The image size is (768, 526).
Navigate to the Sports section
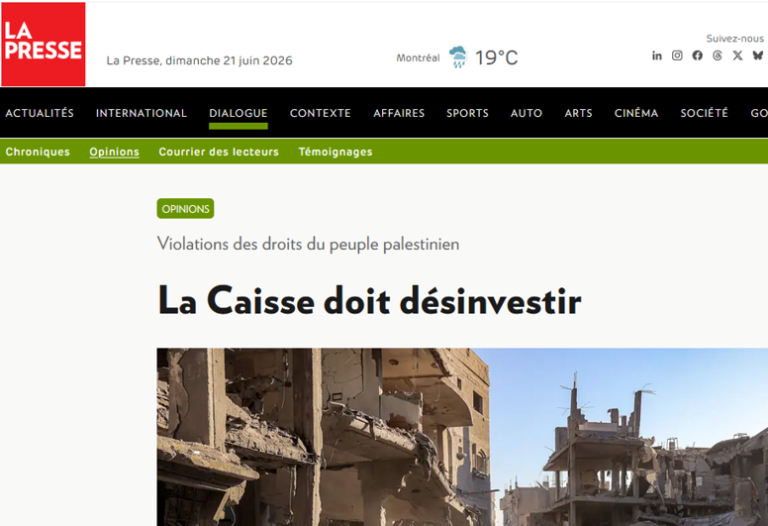point(467,113)
